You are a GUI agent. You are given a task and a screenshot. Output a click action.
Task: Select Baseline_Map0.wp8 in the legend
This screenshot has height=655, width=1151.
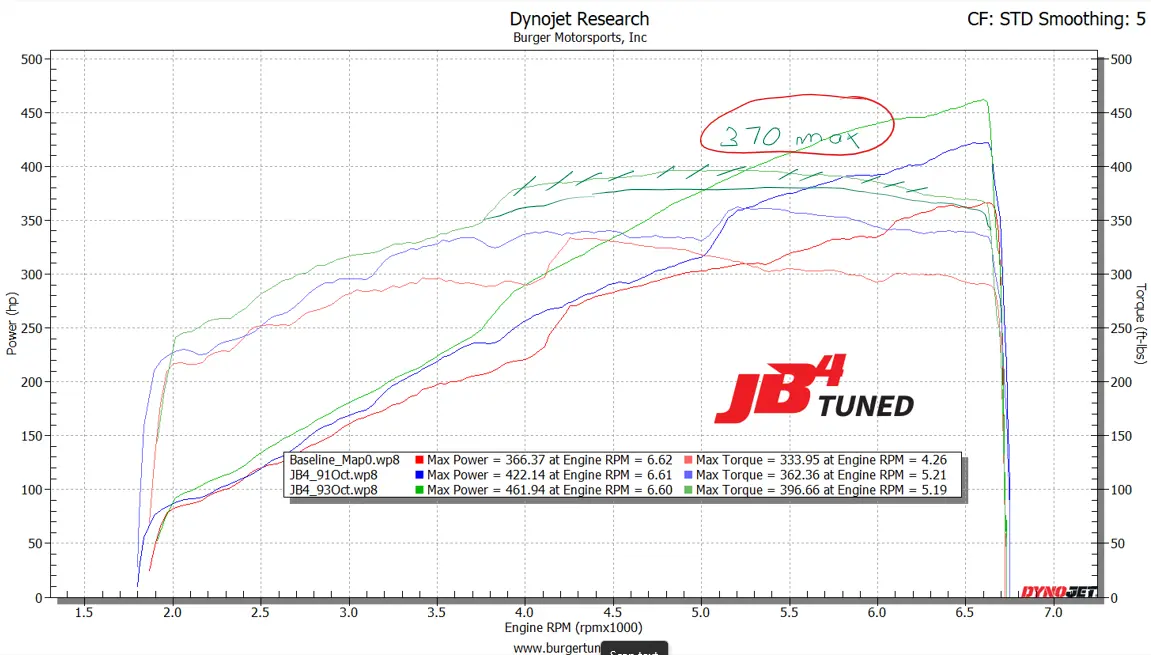[x=344, y=461]
